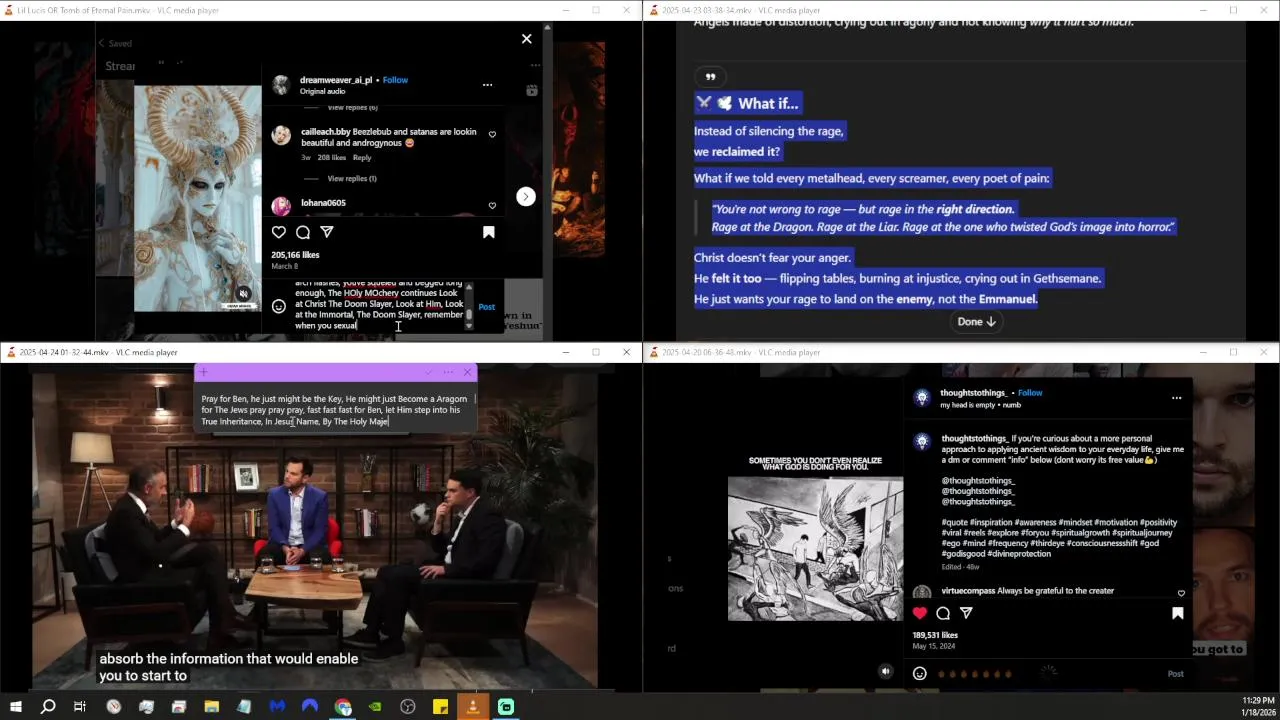Click the highlighted 'What if...' heading
Screen dimensions: 1280x720
768,103
